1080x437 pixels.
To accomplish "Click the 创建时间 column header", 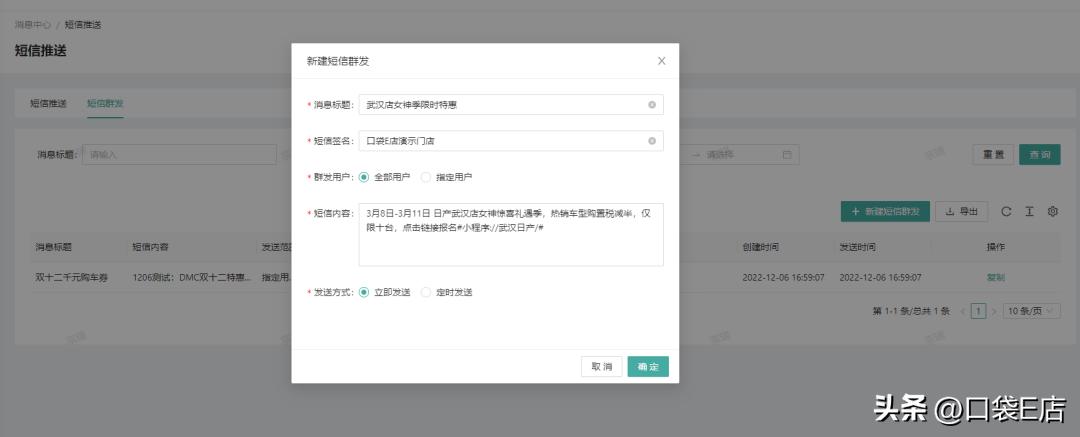I will [x=760, y=247].
